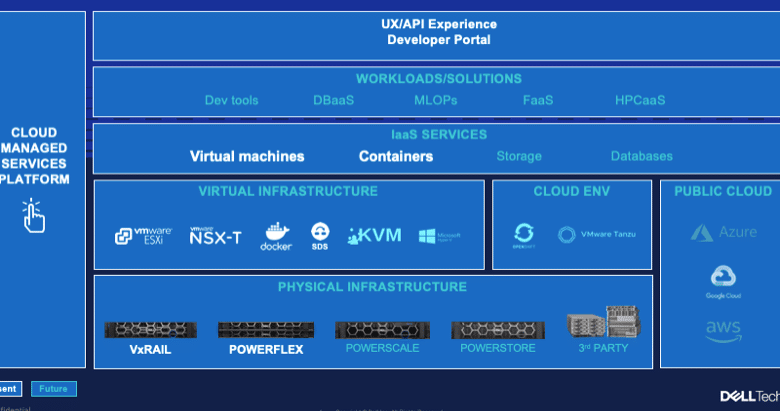The width and height of the screenshot is (780, 411).
Task: Click the Containers label
Action: click(x=396, y=156)
